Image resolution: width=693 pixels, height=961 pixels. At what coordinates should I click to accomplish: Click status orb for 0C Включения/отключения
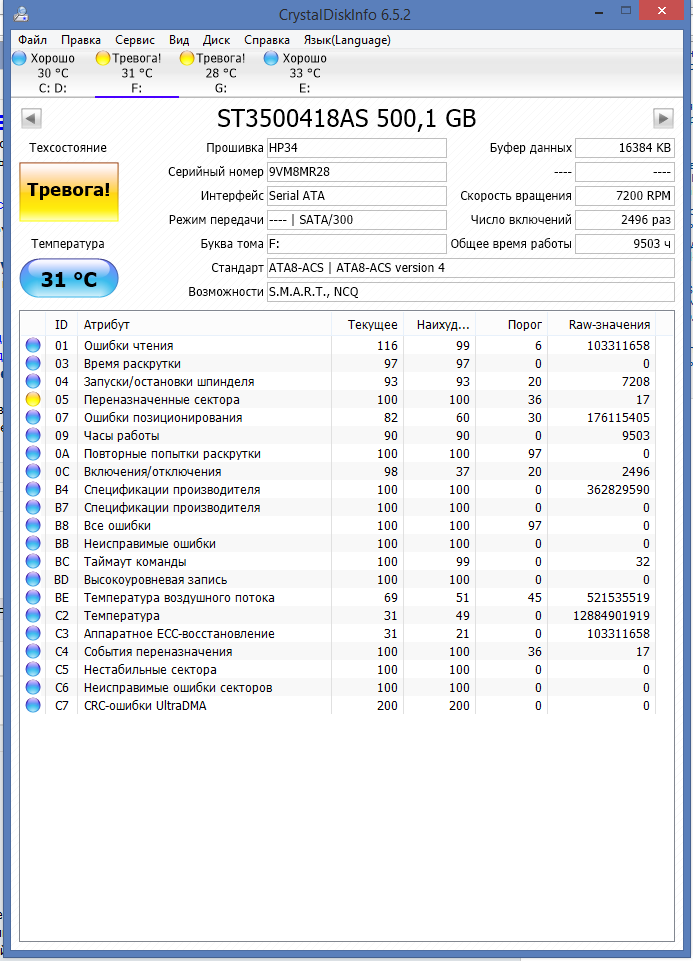click(x=33, y=471)
